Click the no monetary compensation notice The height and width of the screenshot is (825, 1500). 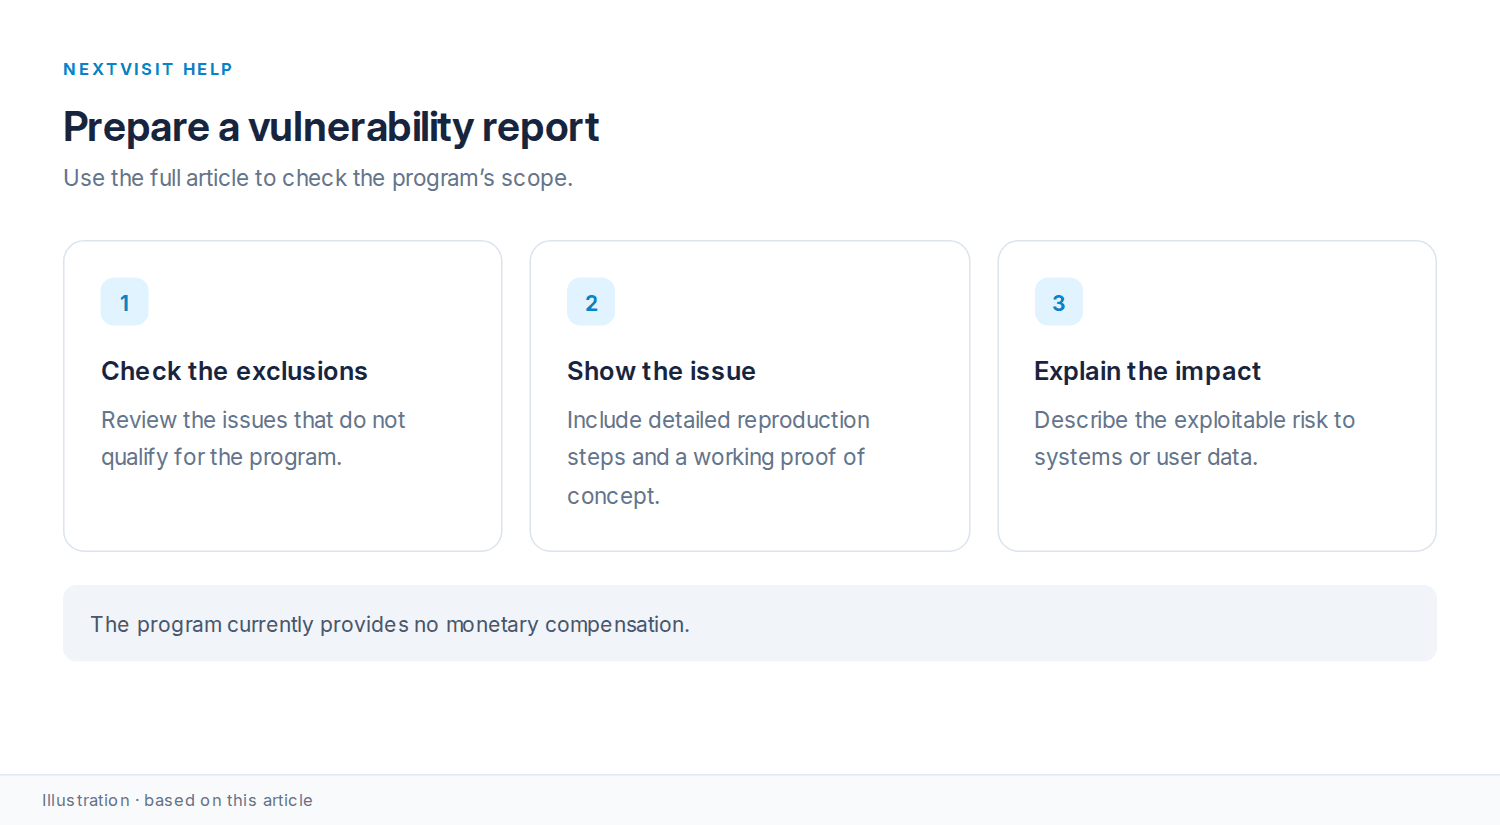coord(750,623)
